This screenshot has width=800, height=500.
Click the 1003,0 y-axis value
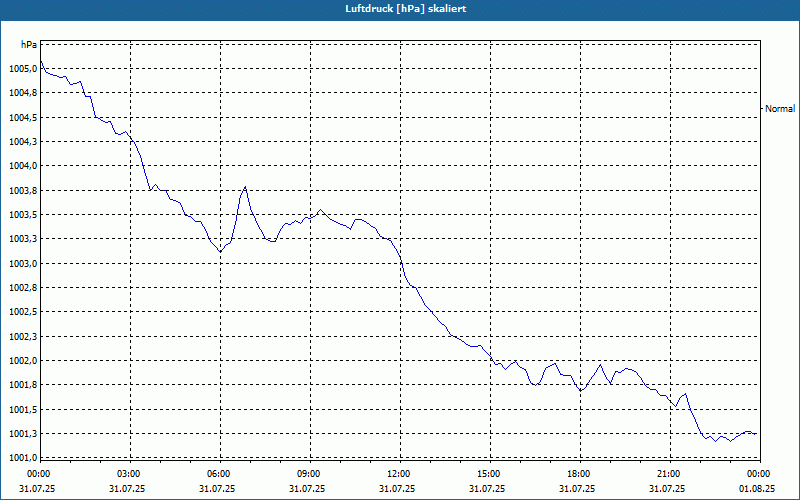(x=23, y=263)
